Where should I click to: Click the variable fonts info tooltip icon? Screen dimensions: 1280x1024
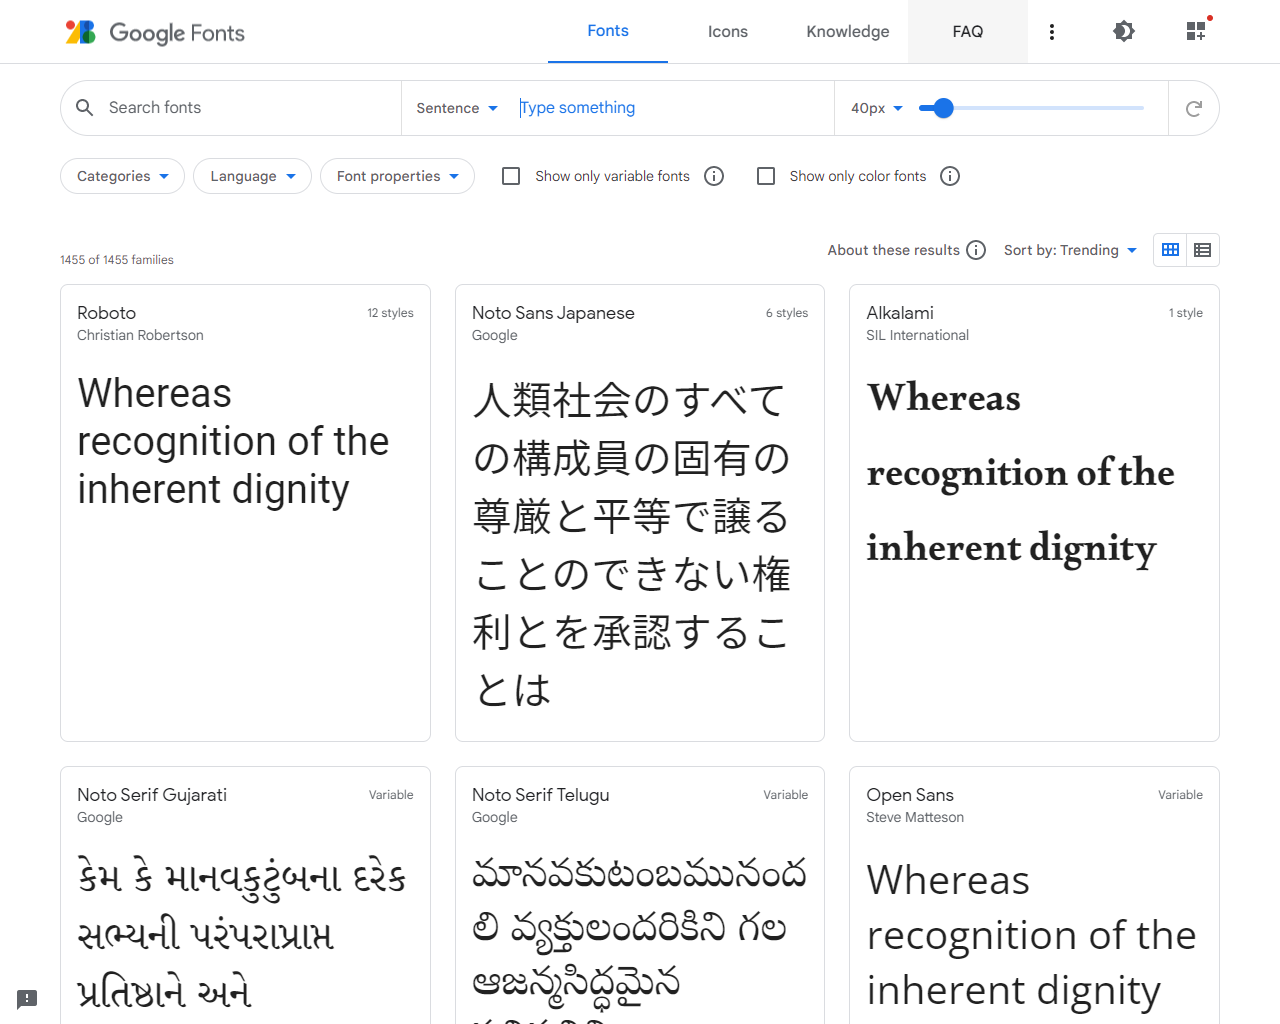click(x=714, y=175)
